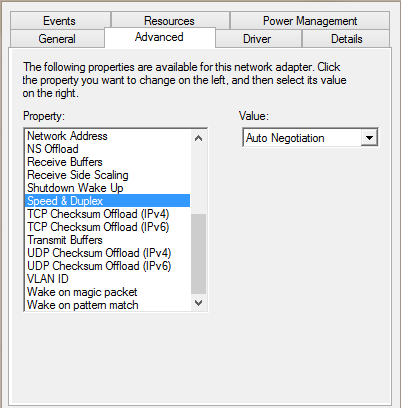Choose Receive Buffers property
Screen dimensions: 401x408
click(x=108, y=162)
